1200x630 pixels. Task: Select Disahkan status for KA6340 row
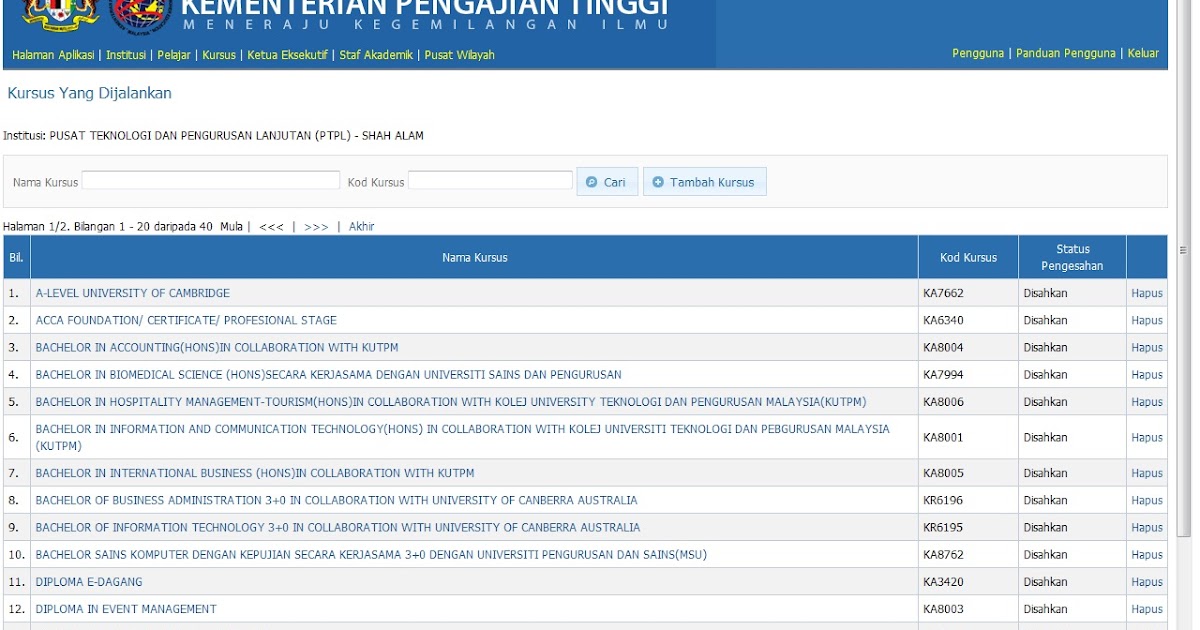[1045, 321]
